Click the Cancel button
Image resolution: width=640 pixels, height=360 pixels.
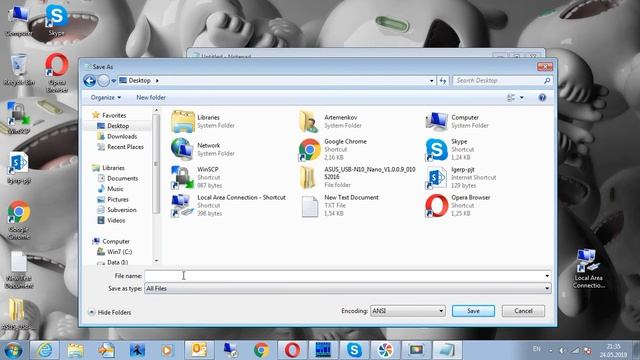point(523,311)
